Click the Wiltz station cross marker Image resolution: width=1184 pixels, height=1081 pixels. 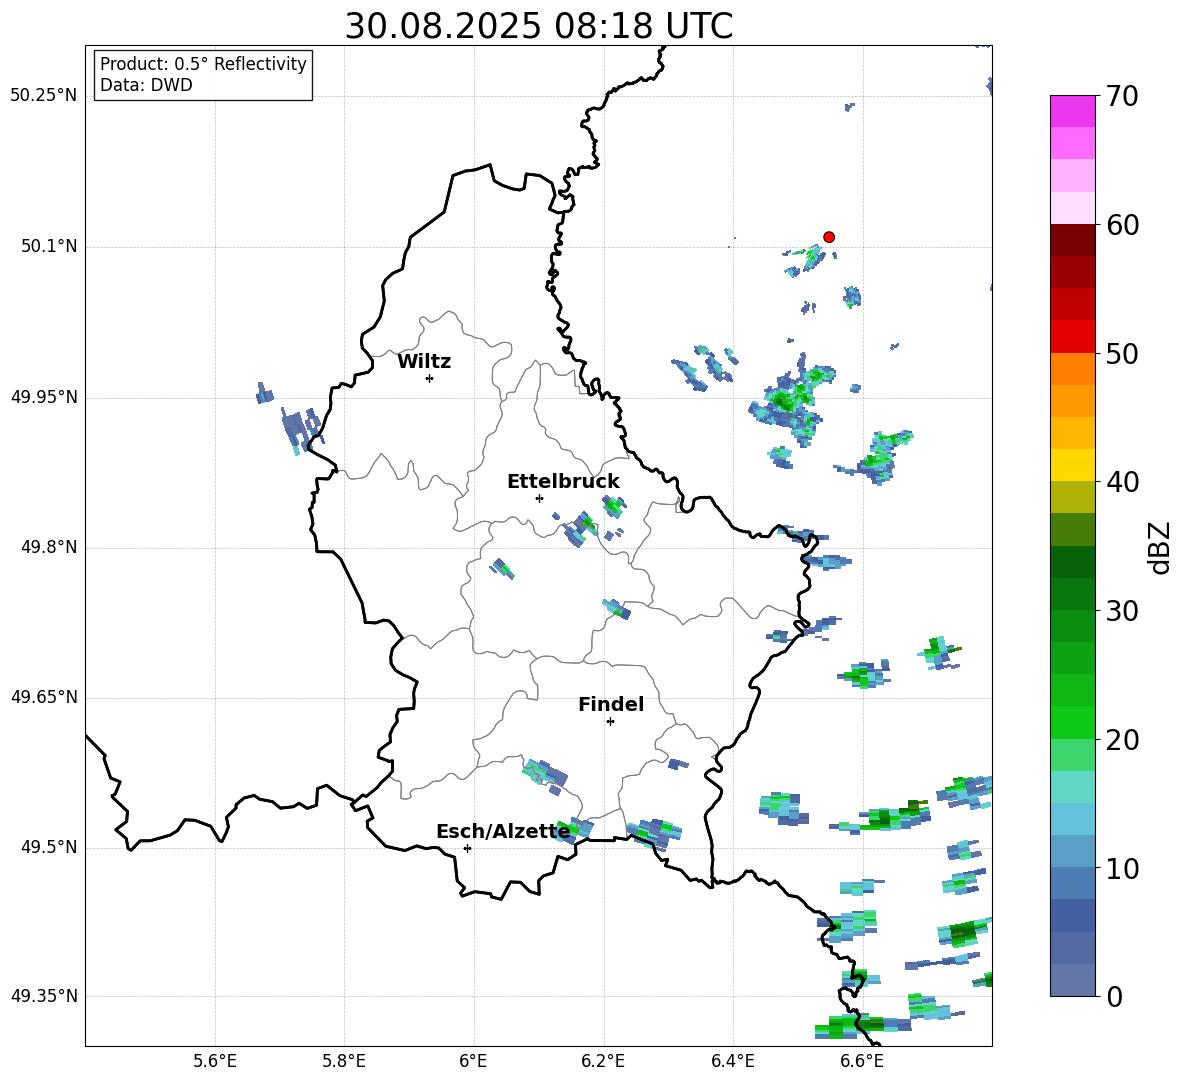click(x=429, y=378)
